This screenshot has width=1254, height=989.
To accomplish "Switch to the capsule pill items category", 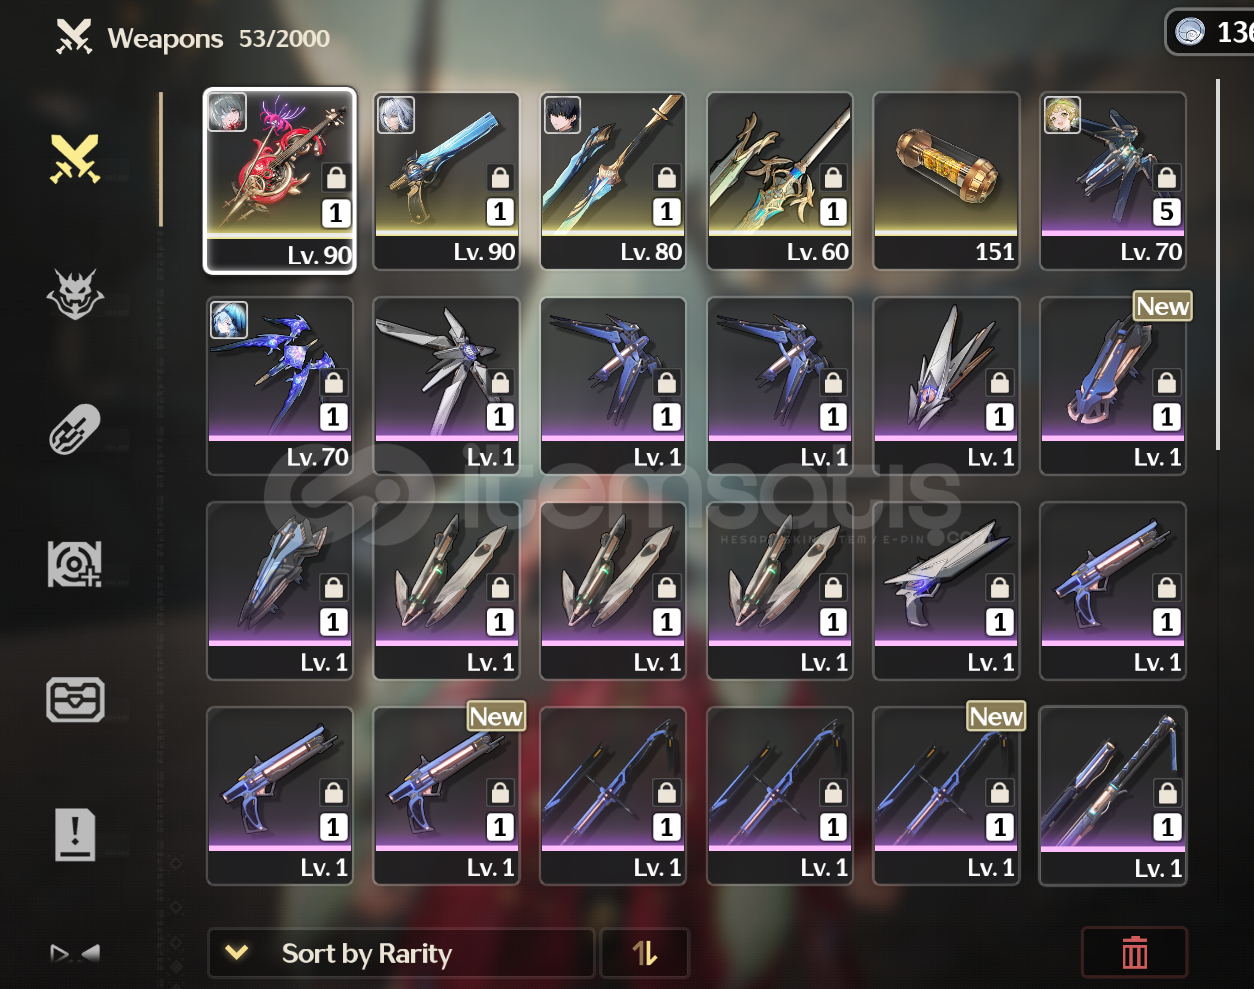I will pos(75,429).
